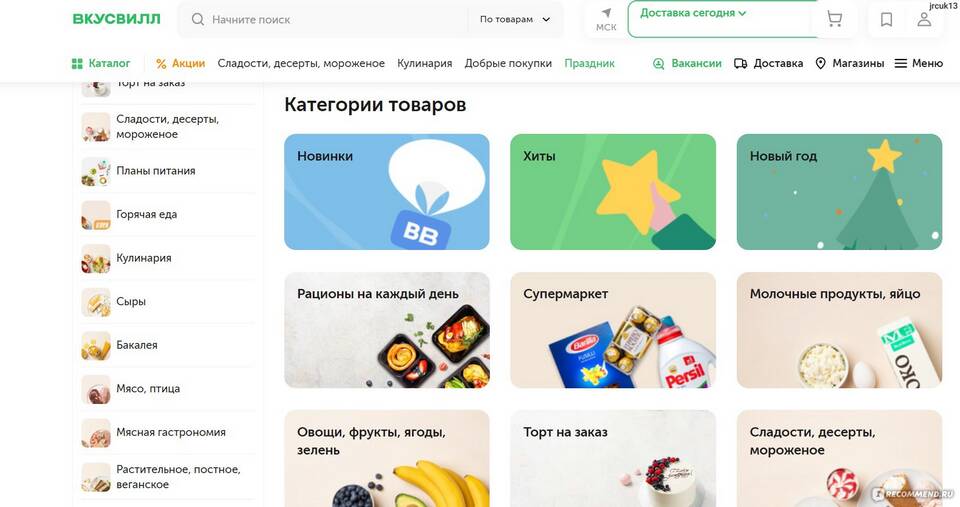
Task: Select Сыры in the sidebar list
Action: tap(167, 301)
